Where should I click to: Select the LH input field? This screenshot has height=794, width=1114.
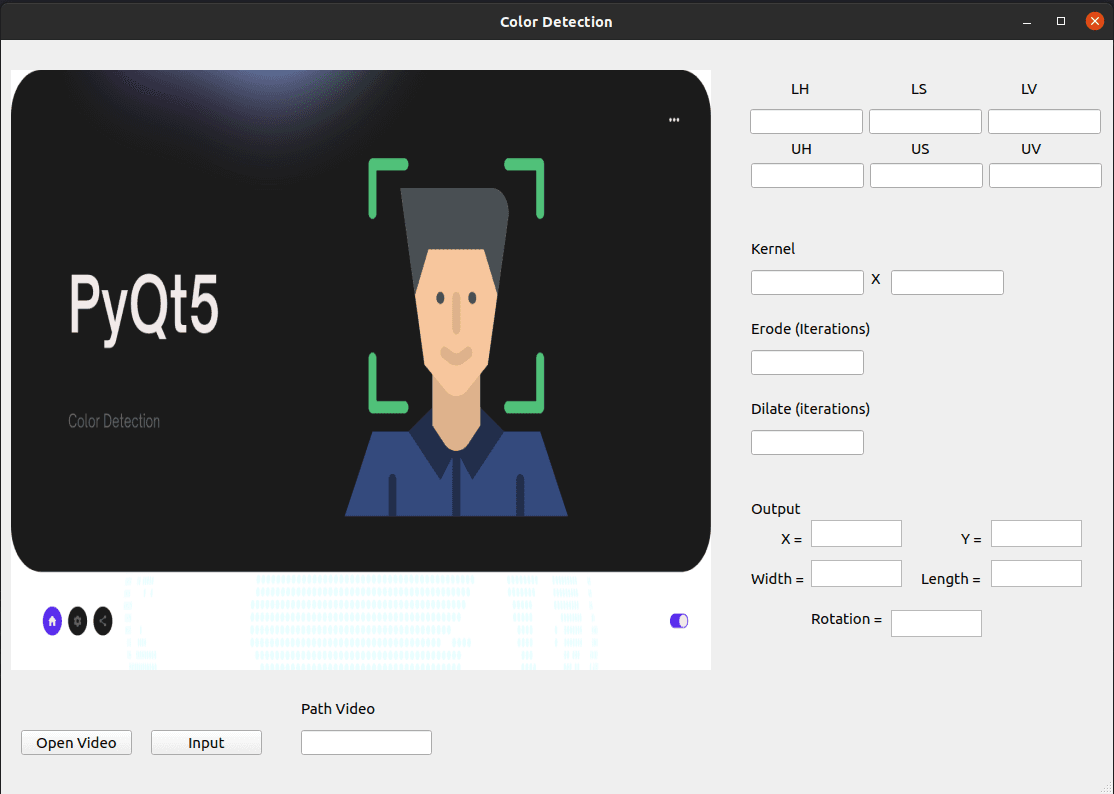(806, 121)
